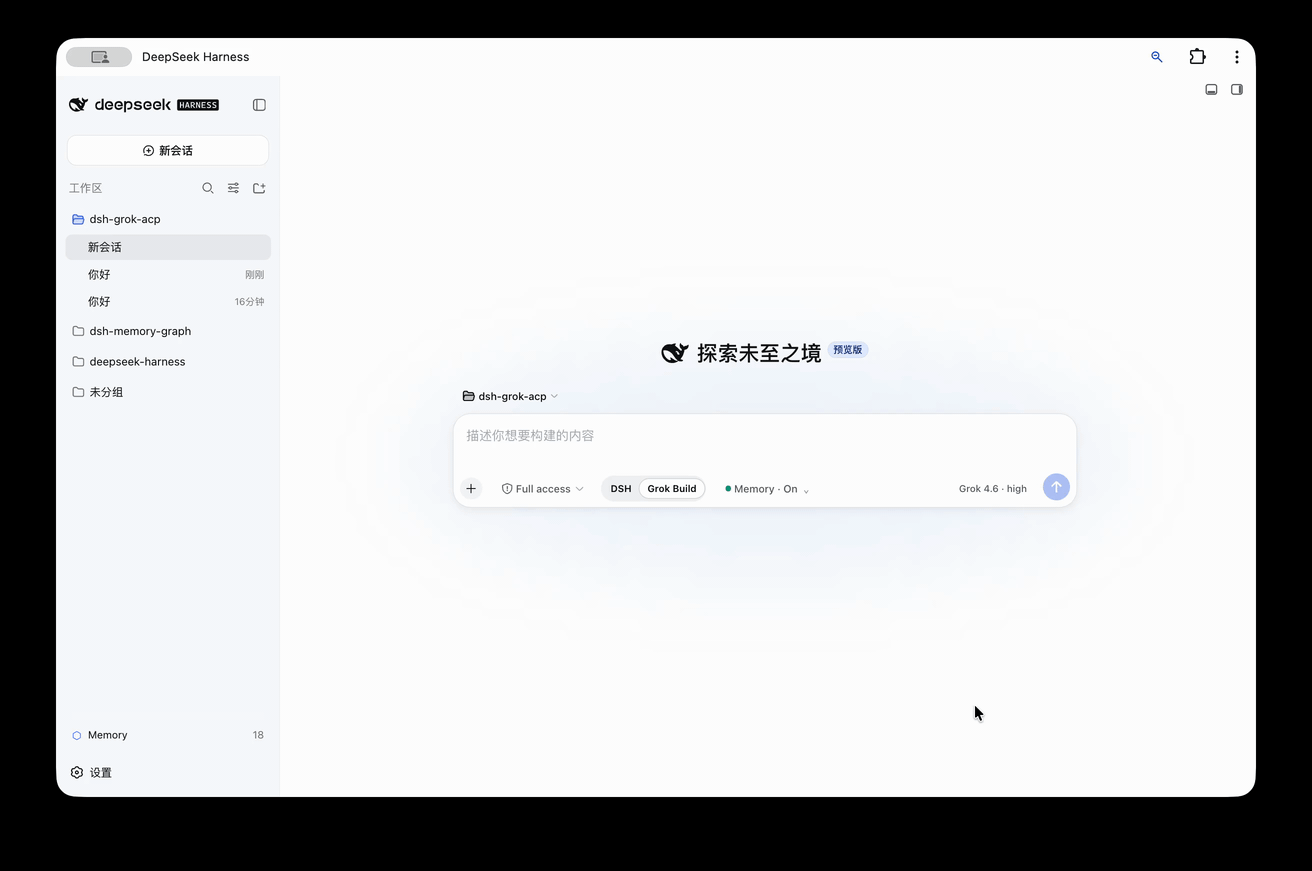1312x871 pixels.
Task: Open workspace filter settings icon
Action: point(233,188)
